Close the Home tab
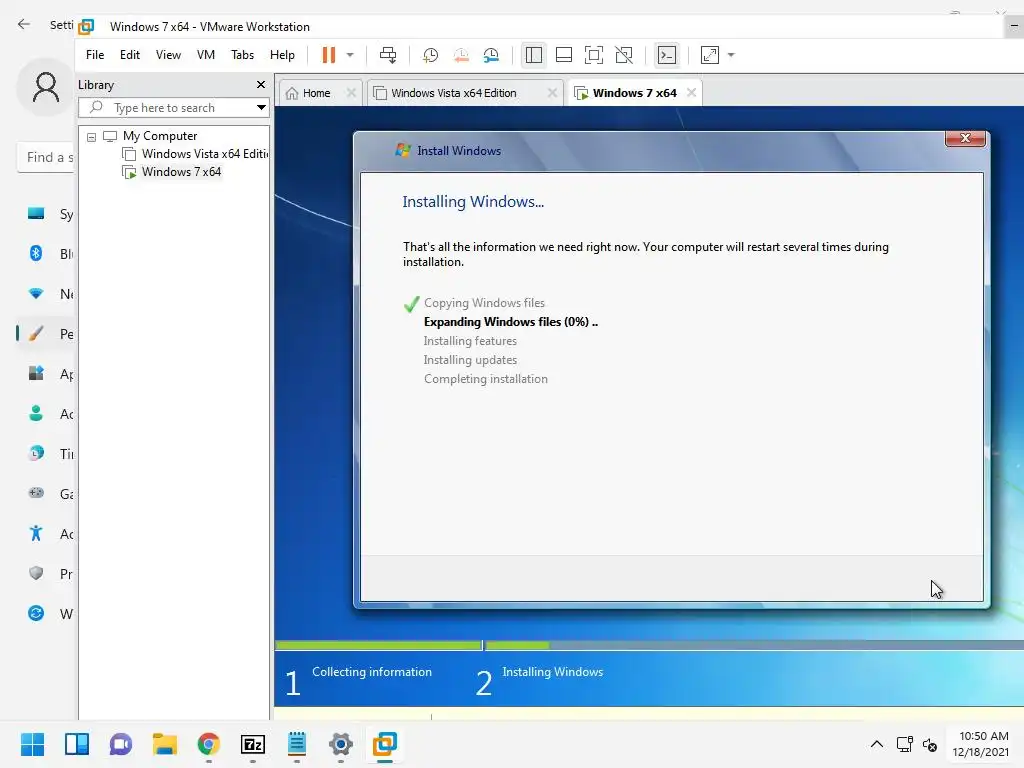 click(x=351, y=93)
